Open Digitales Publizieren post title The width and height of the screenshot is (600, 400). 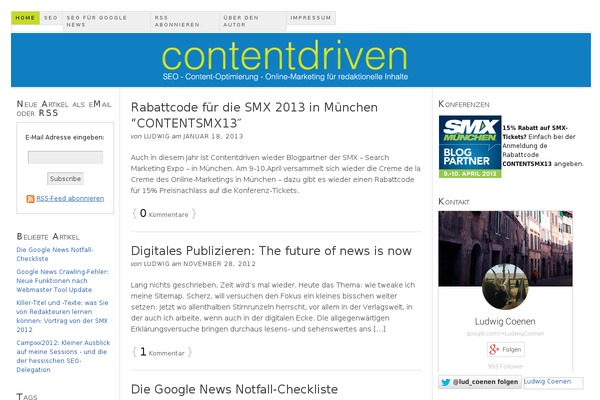(271, 251)
